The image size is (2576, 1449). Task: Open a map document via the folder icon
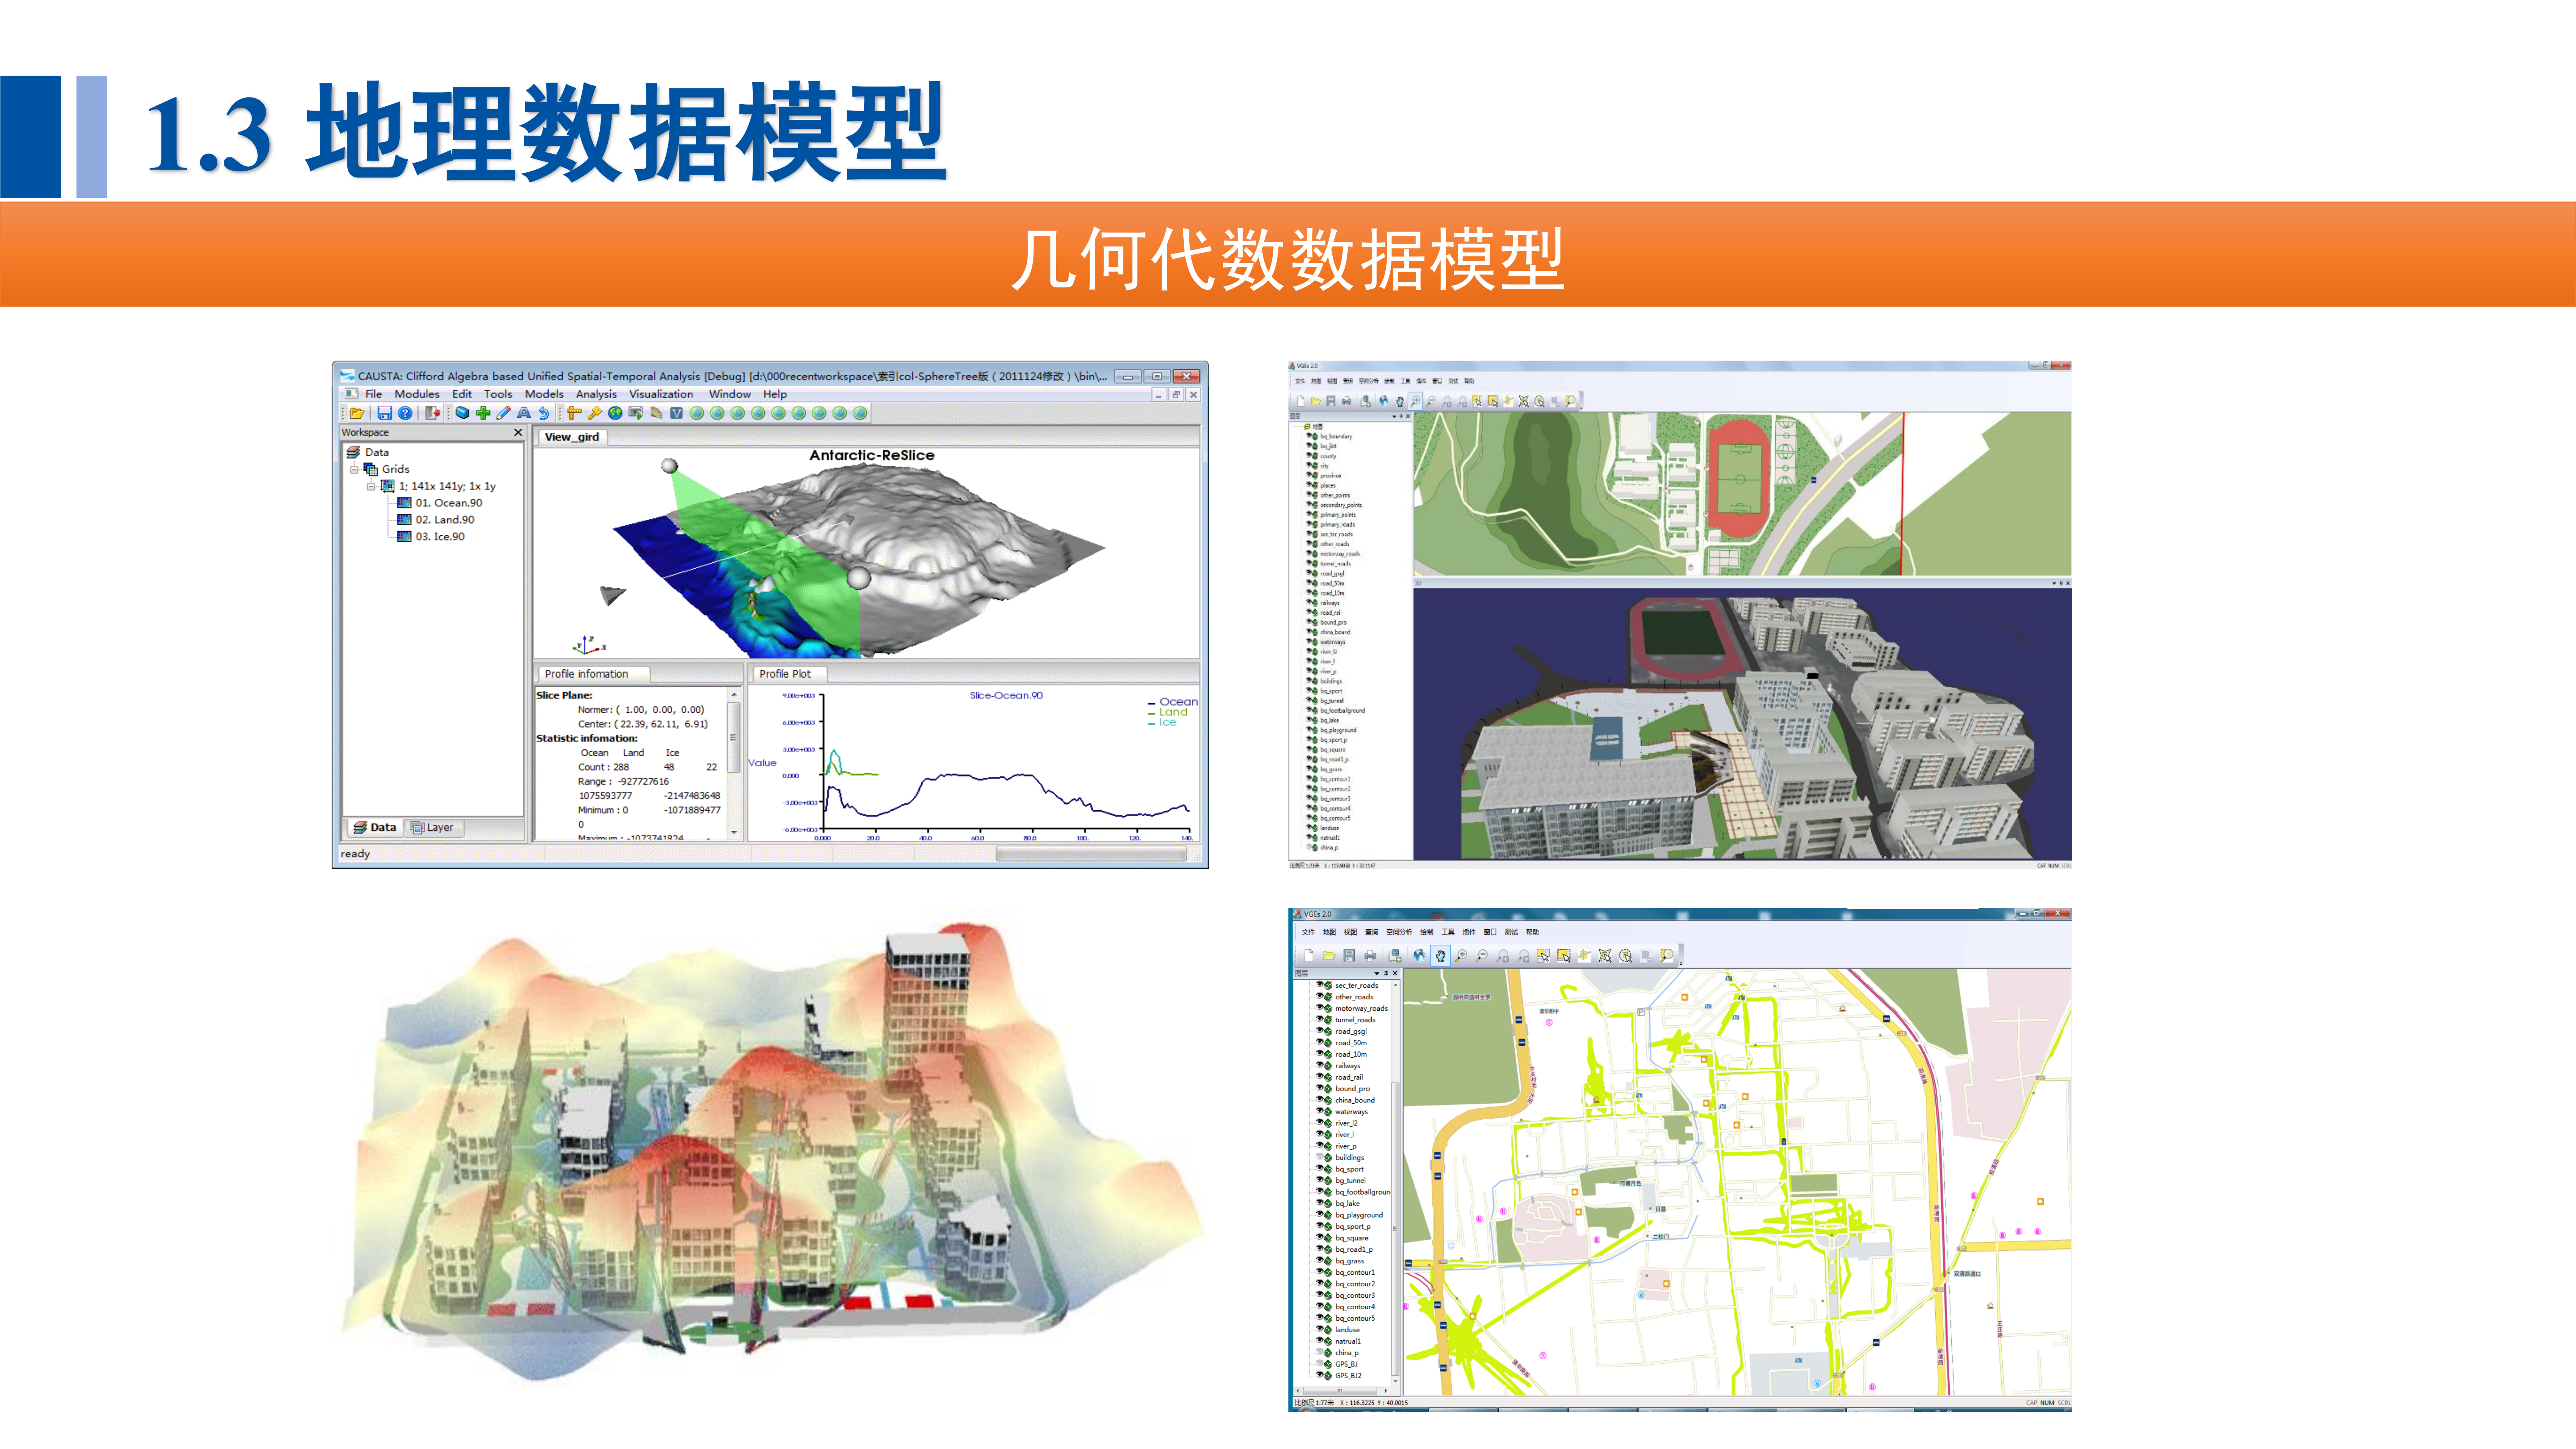pos(1329,955)
